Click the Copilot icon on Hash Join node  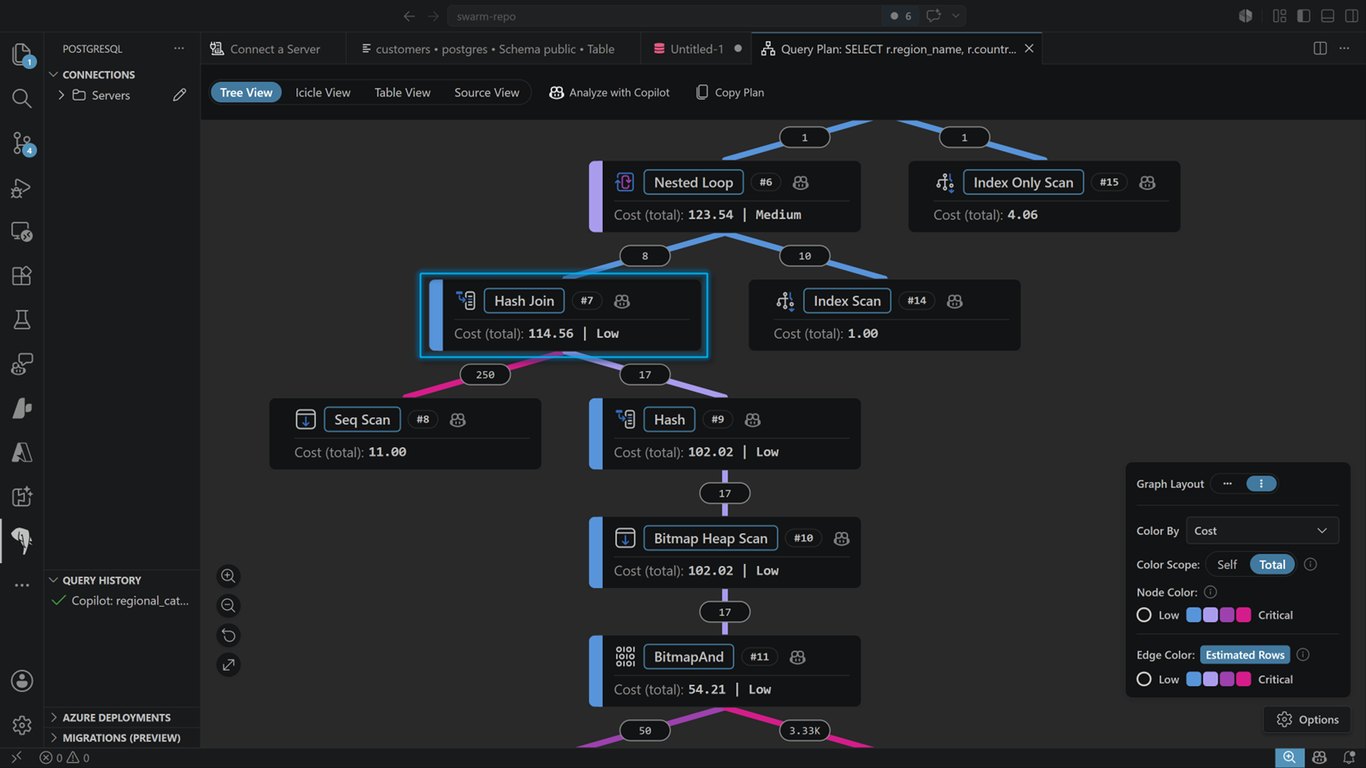tap(621, 301)
